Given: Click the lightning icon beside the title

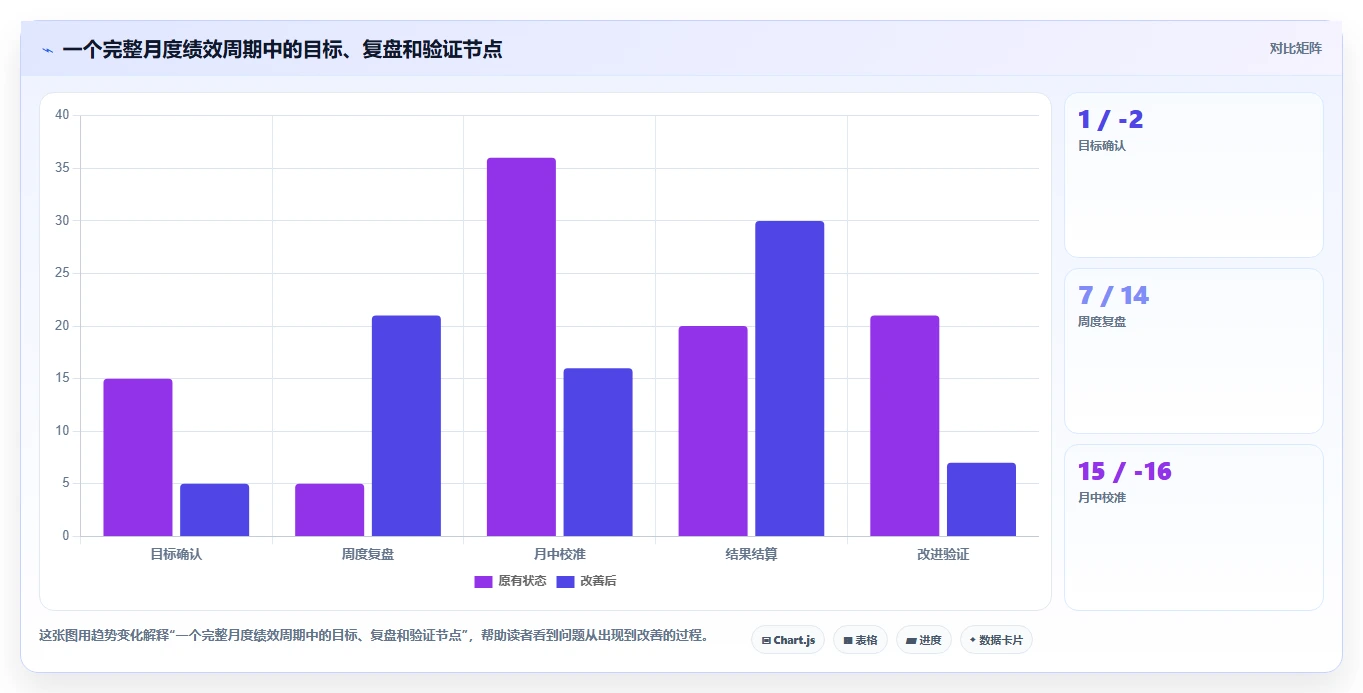Looking at the screenshot, I should coord(47,50).
